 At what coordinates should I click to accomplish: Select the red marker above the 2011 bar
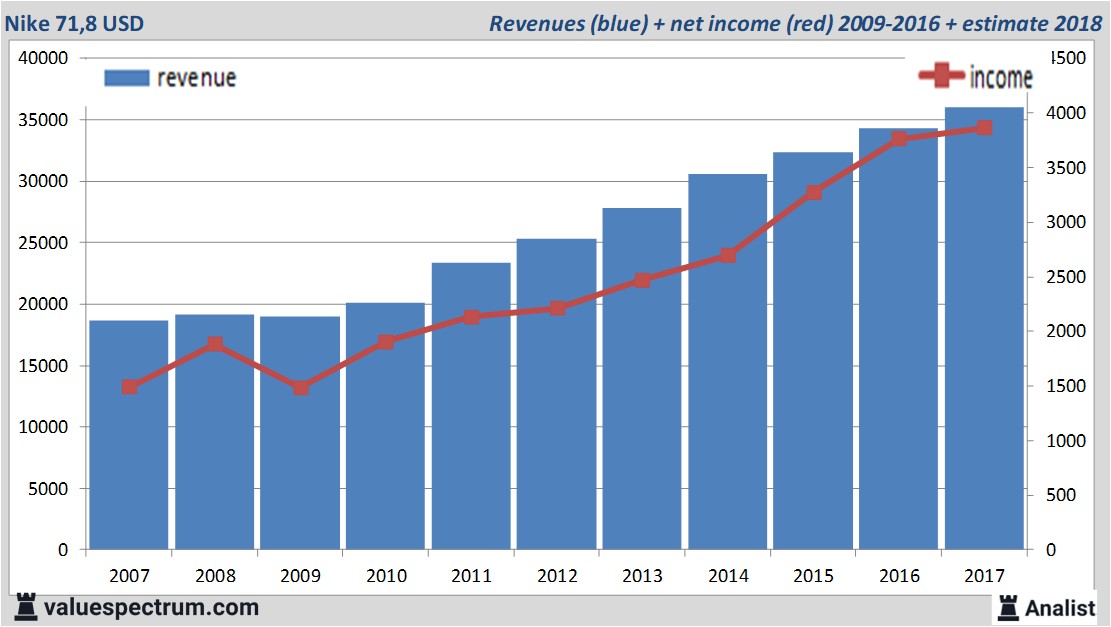[471, 316]
